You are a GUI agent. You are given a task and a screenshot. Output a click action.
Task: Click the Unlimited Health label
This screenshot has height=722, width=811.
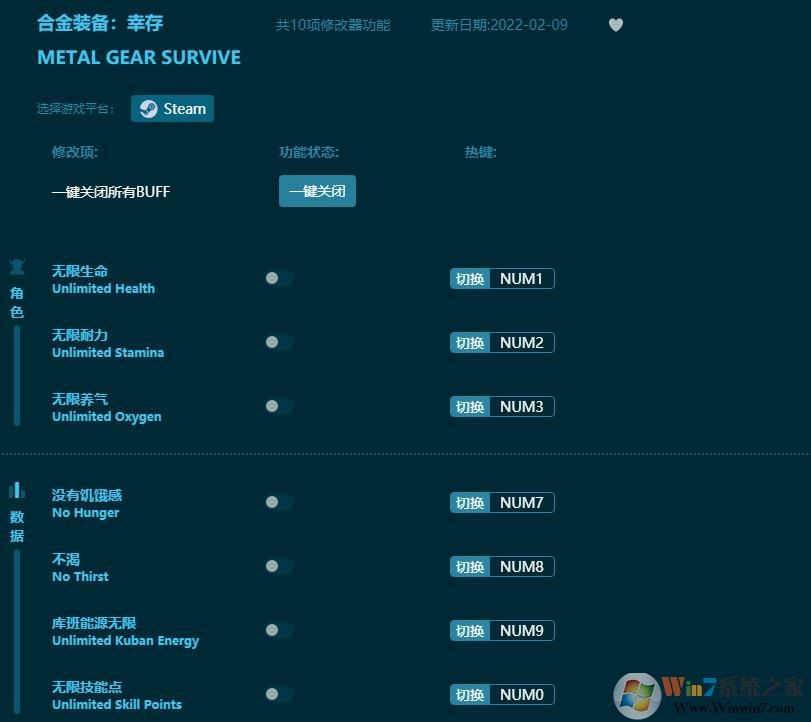pyautogui.click(x=103, y=289)
